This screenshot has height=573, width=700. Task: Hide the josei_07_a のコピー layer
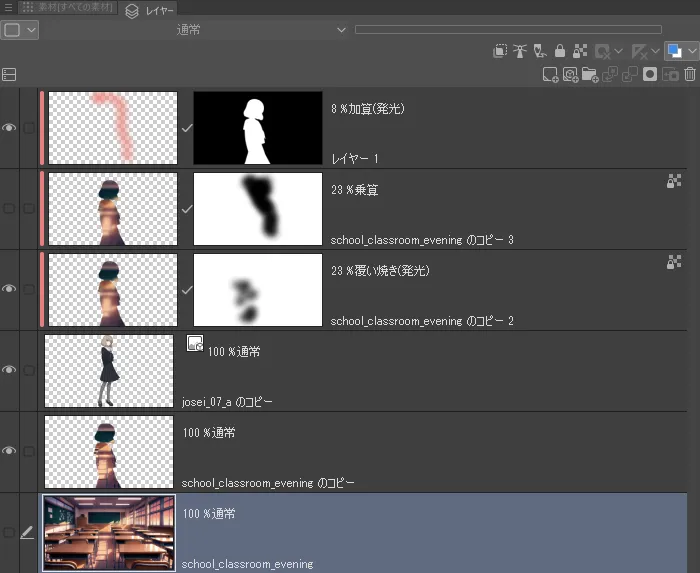tap(9, 370)
